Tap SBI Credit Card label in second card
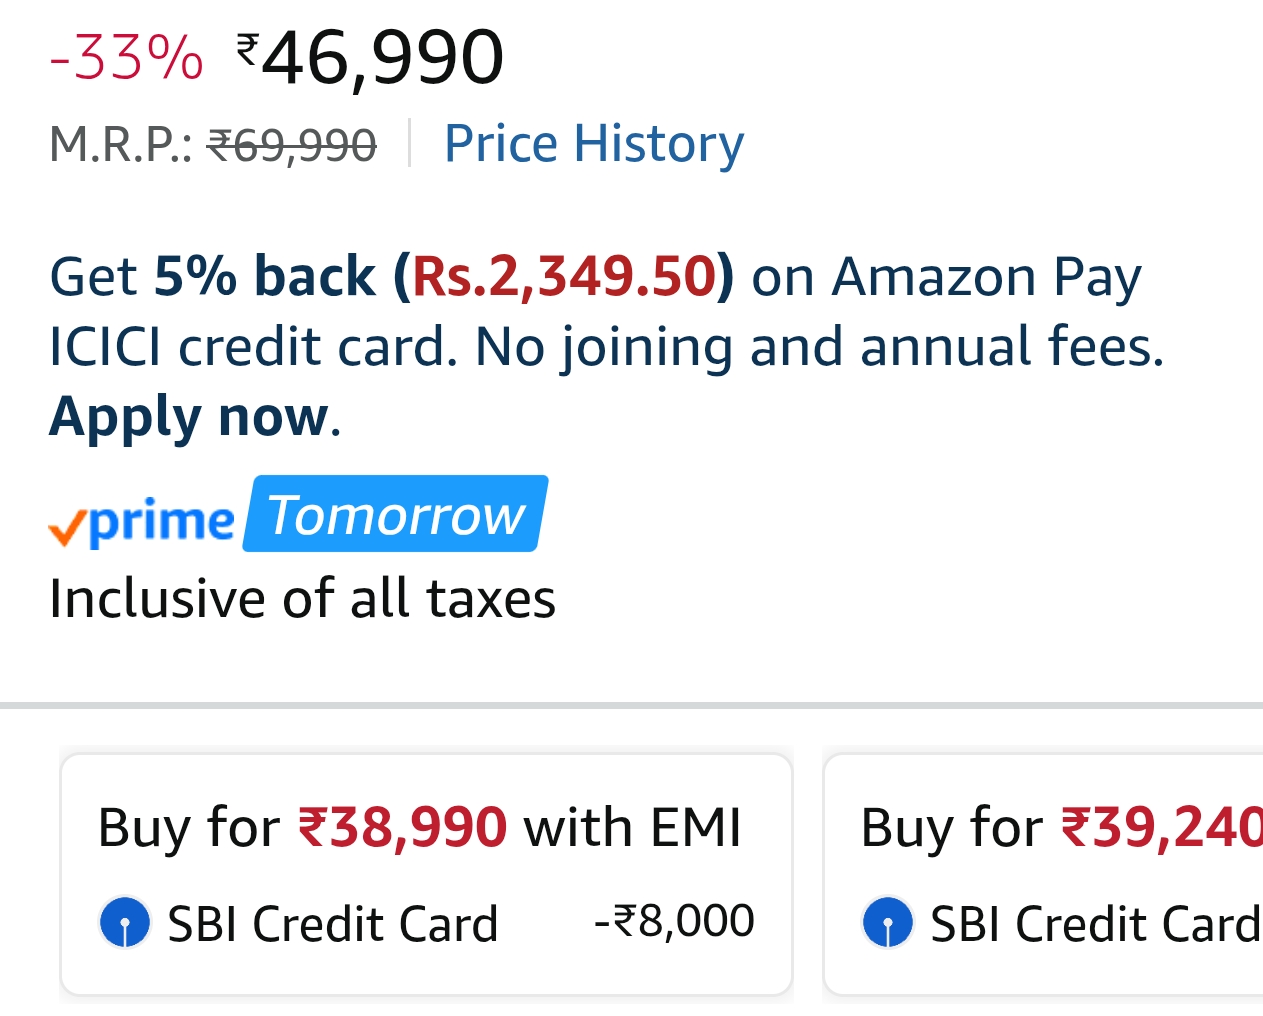The height and width of the screenshot is (1016, 1263). point(1094,923)
